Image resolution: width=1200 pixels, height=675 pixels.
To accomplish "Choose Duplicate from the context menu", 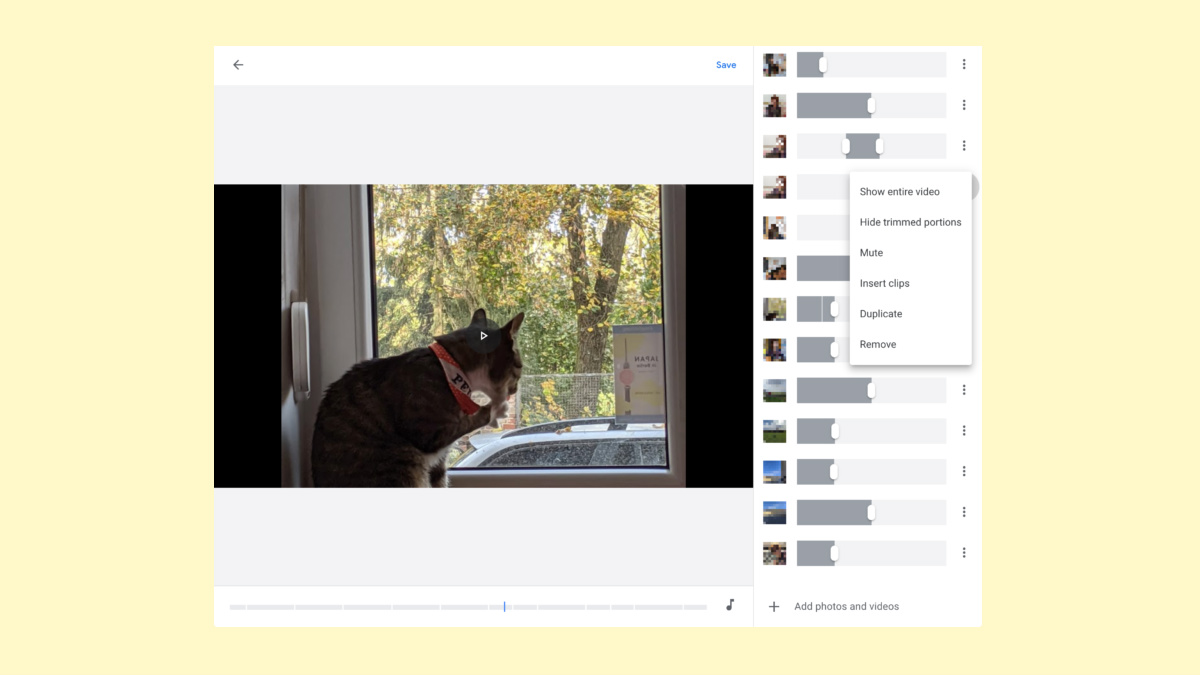I will pos(880,313).
